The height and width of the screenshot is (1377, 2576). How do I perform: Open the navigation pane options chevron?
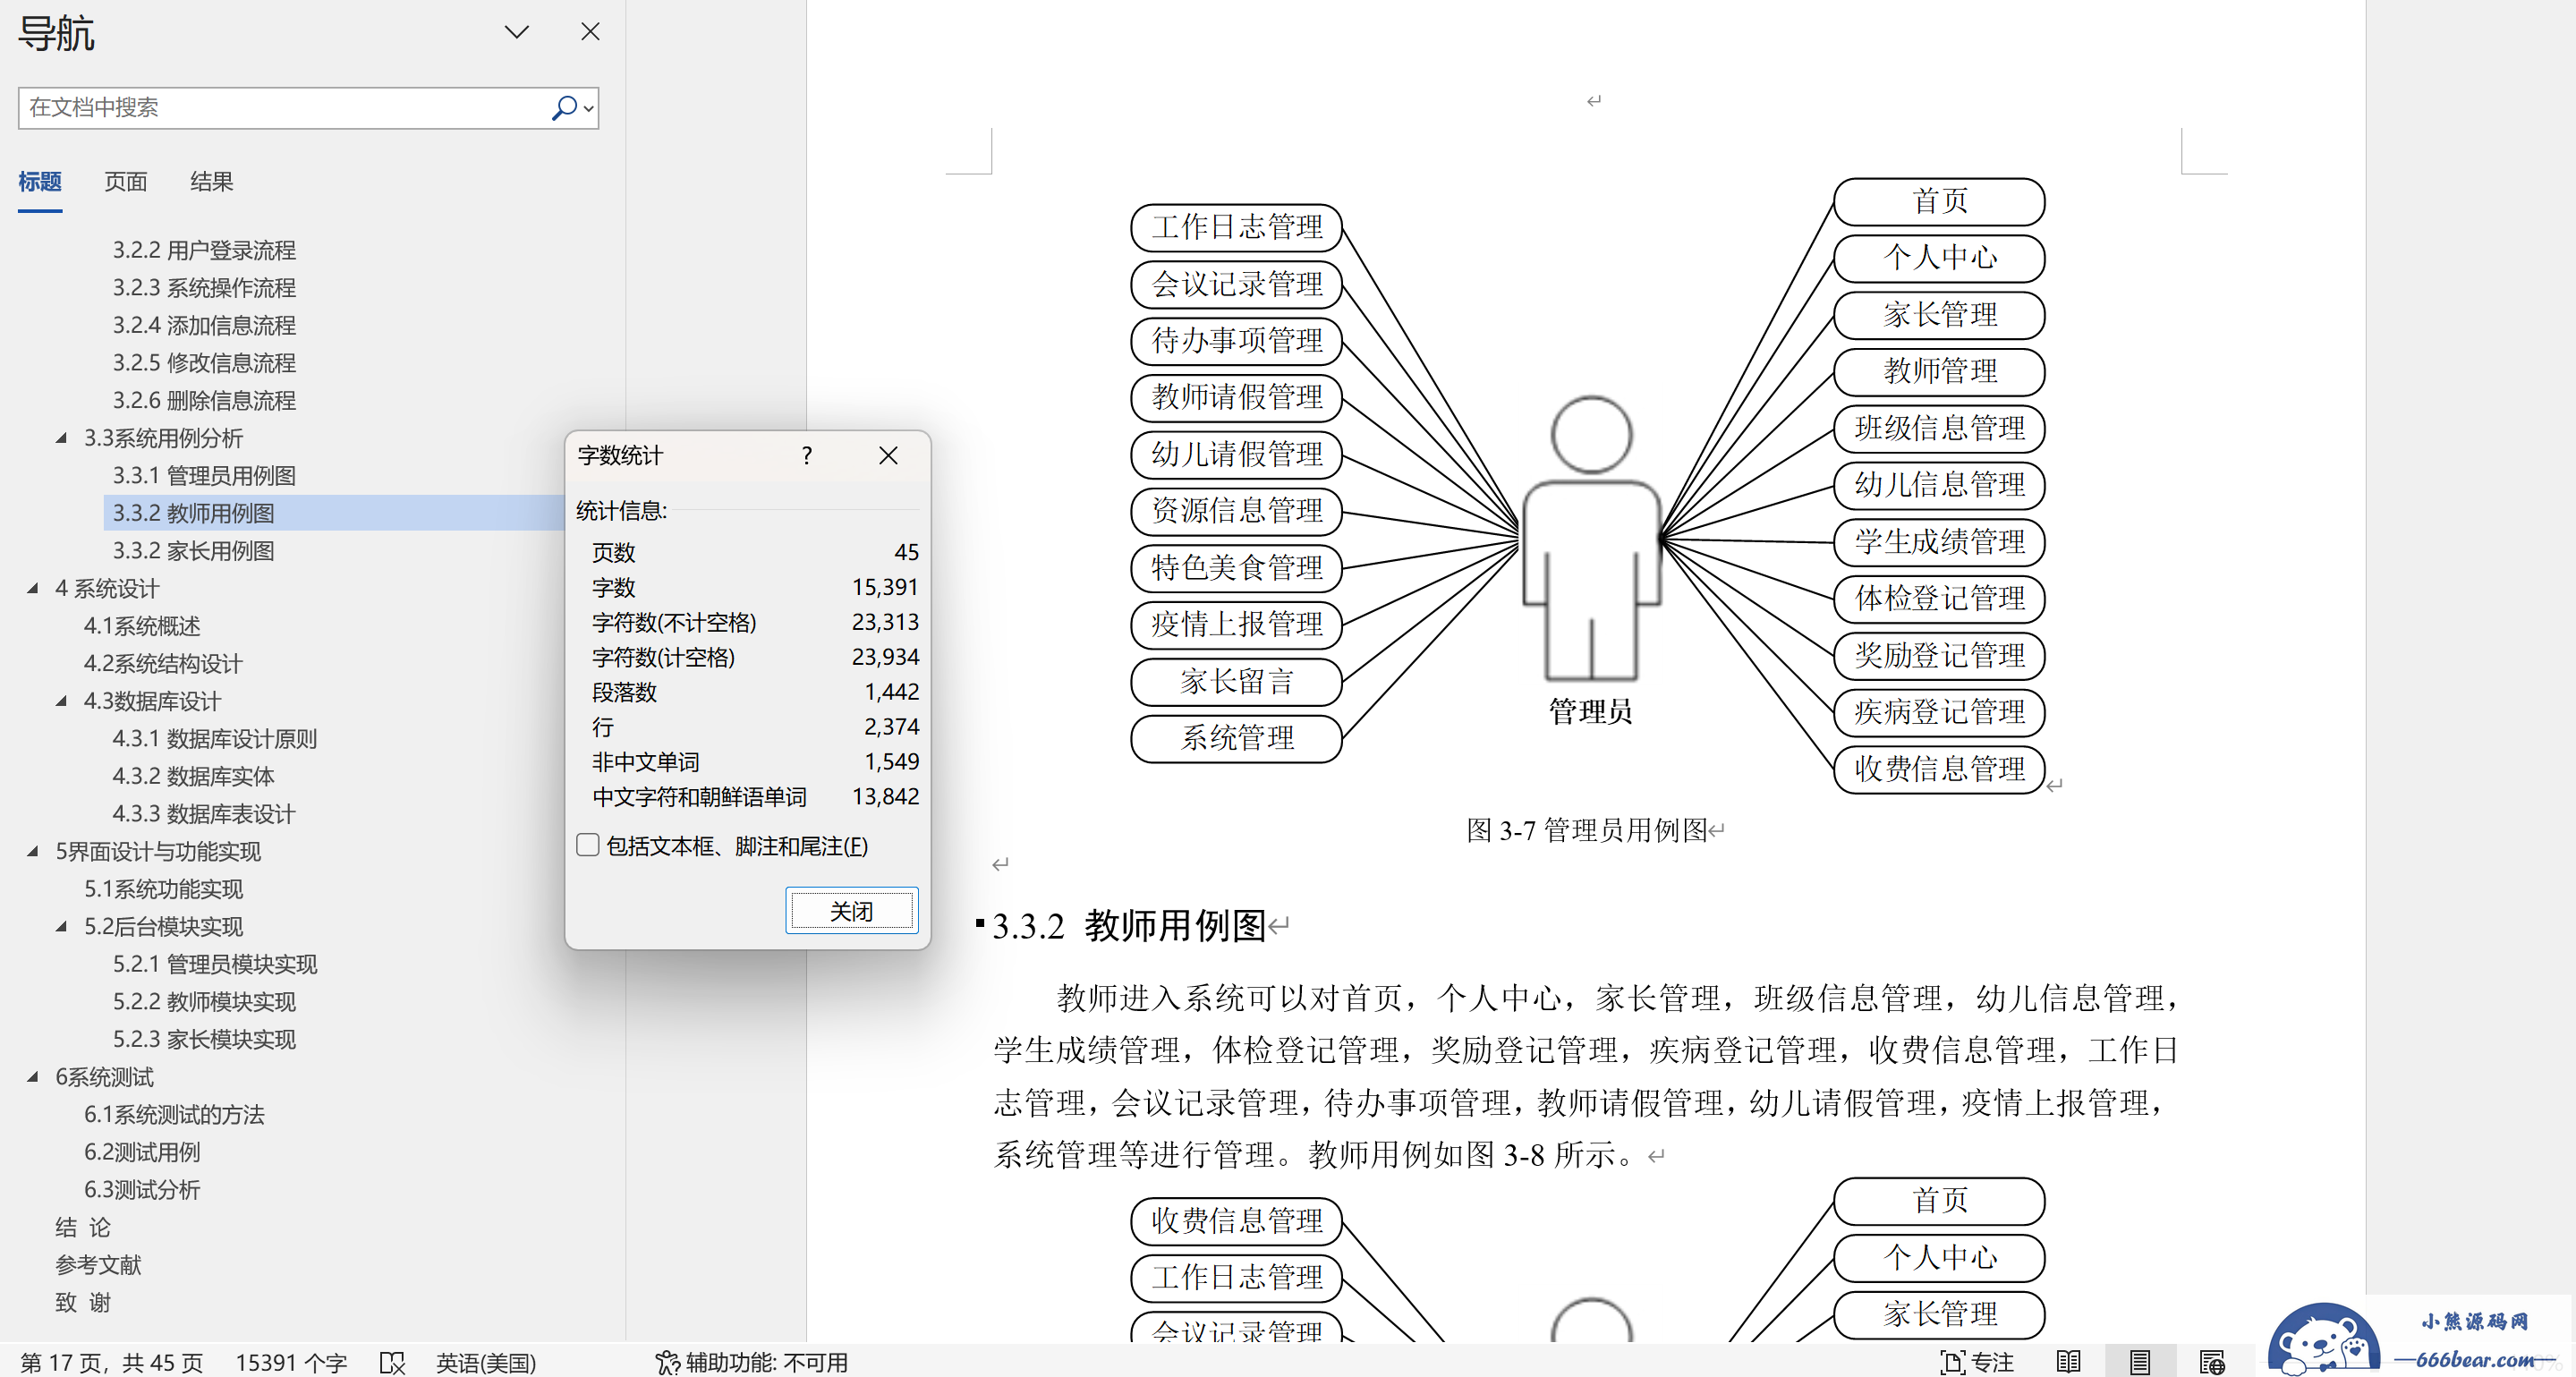coord(516,32)
